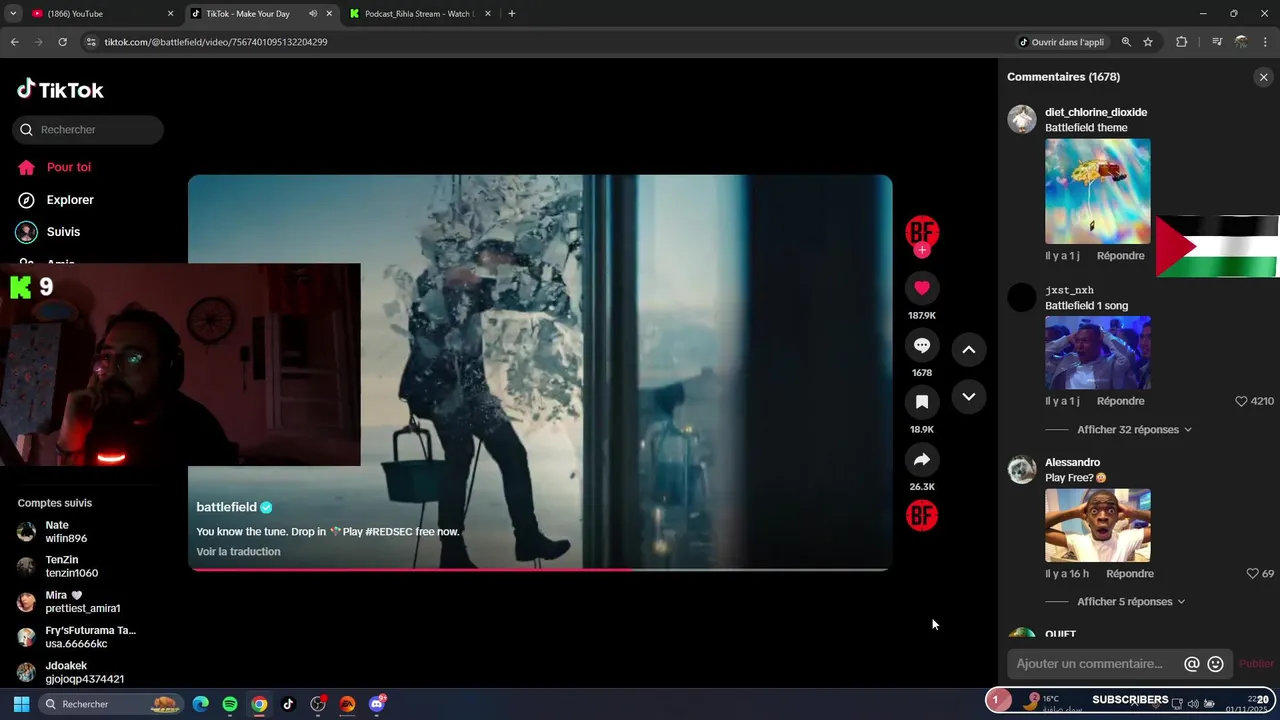The width and height of the screenshot is (1280, 720).
Task: Seek on the red video progress bar
Action: (x=540, y=569)
